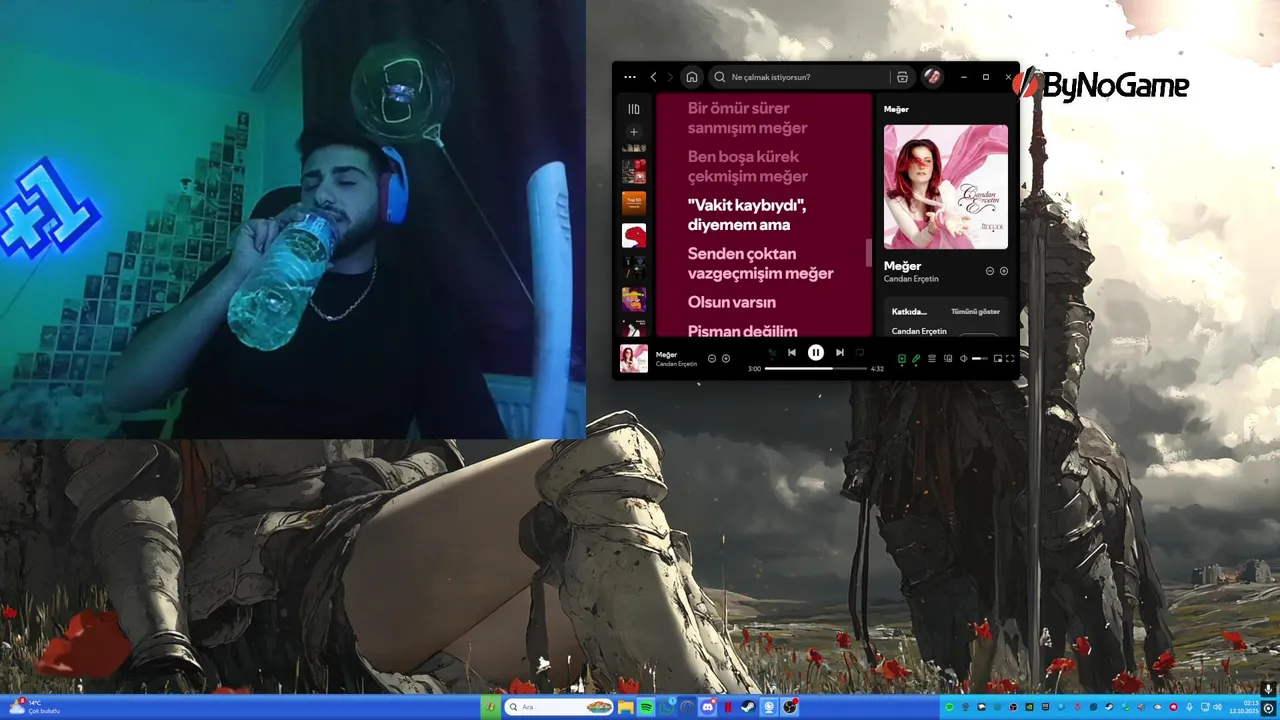Toggle the Now Playing view

click(x=902, y=358)
